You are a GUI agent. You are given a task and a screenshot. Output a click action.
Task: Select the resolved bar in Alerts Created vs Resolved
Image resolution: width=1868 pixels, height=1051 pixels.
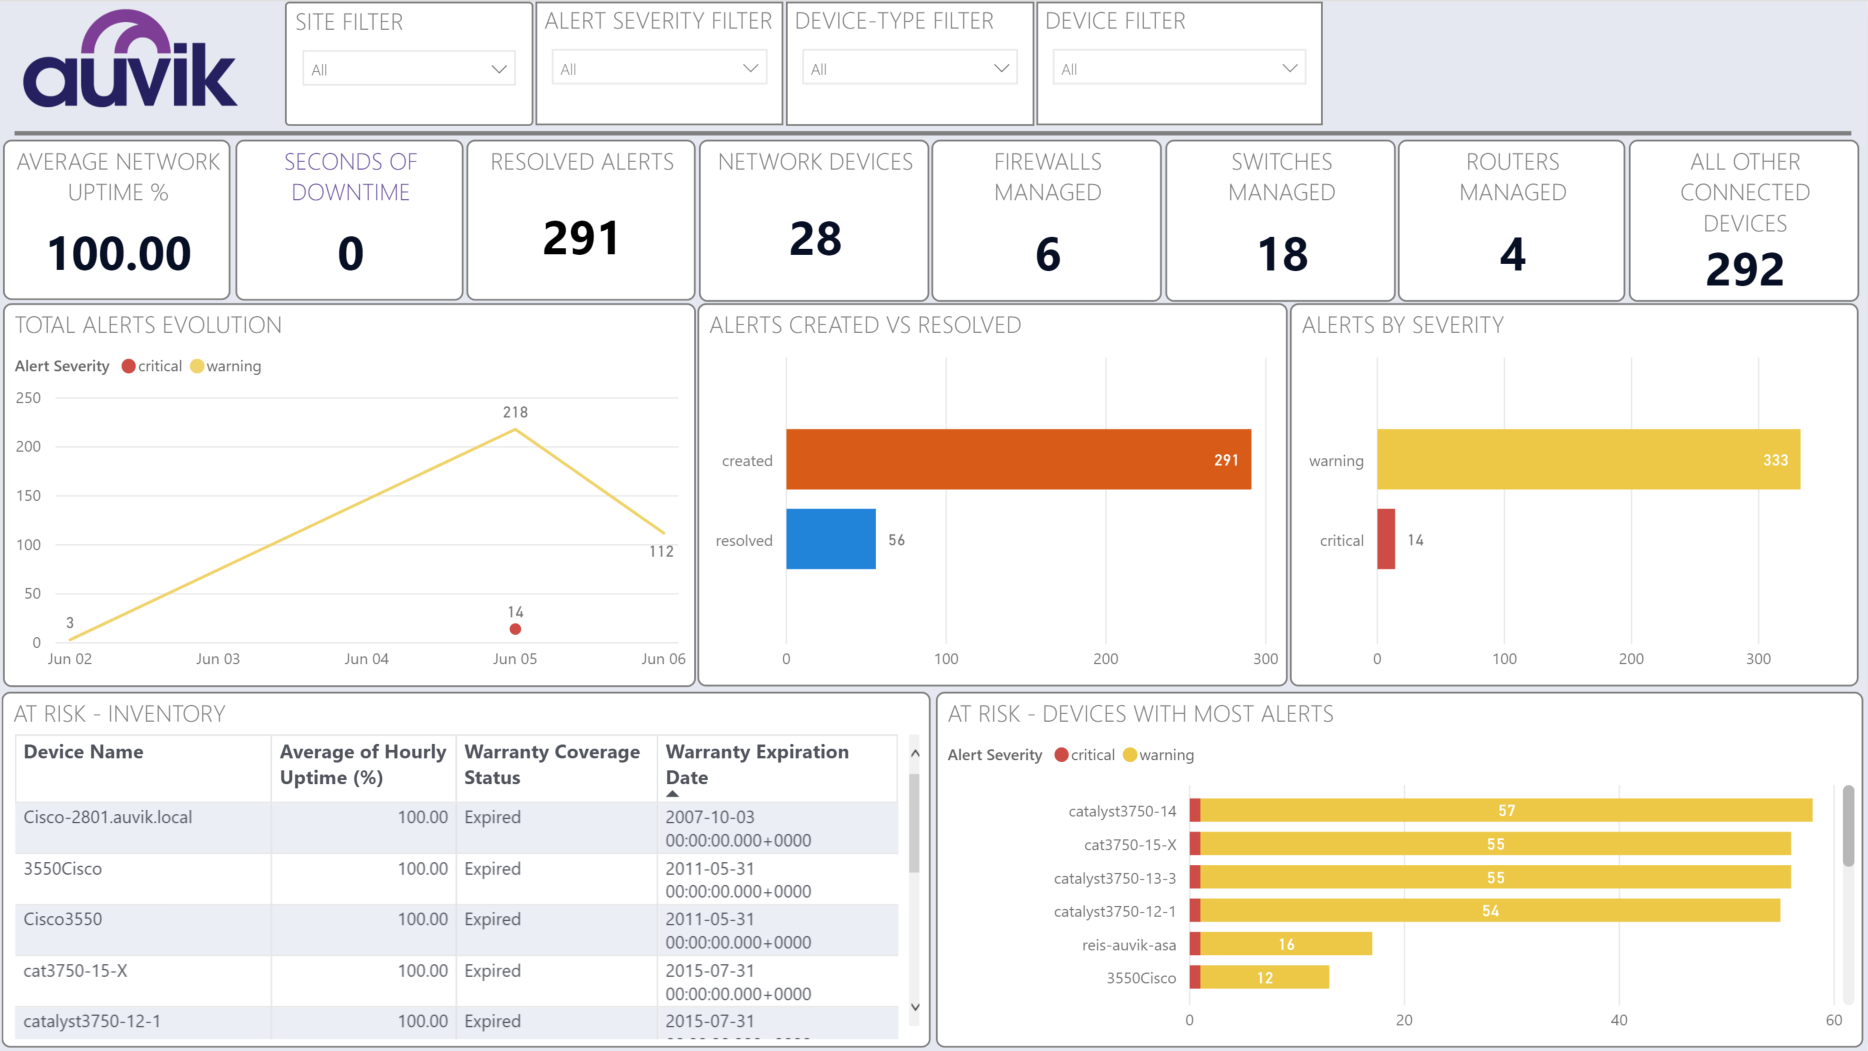tap(830, 539)
